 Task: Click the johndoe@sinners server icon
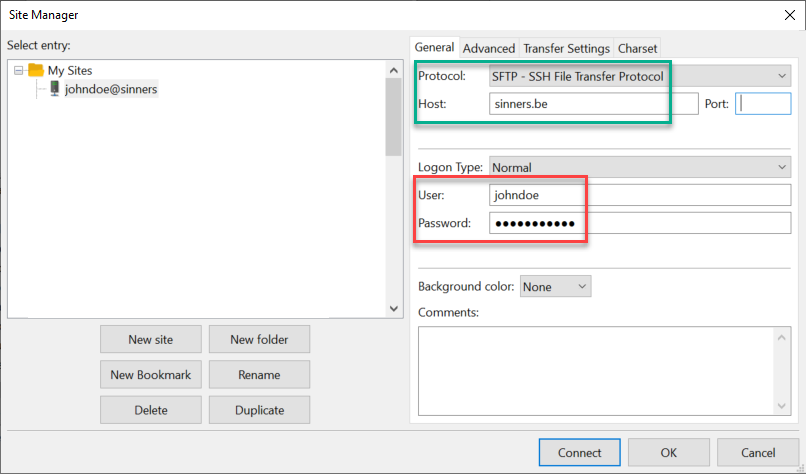tap(55, 89)
